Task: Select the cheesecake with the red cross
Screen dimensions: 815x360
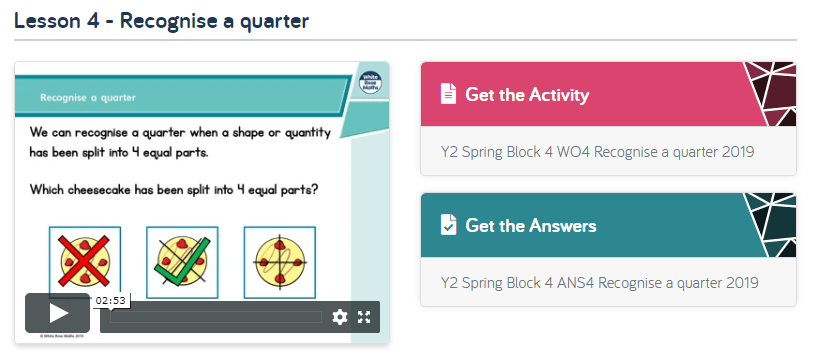Action: point(85,262)
